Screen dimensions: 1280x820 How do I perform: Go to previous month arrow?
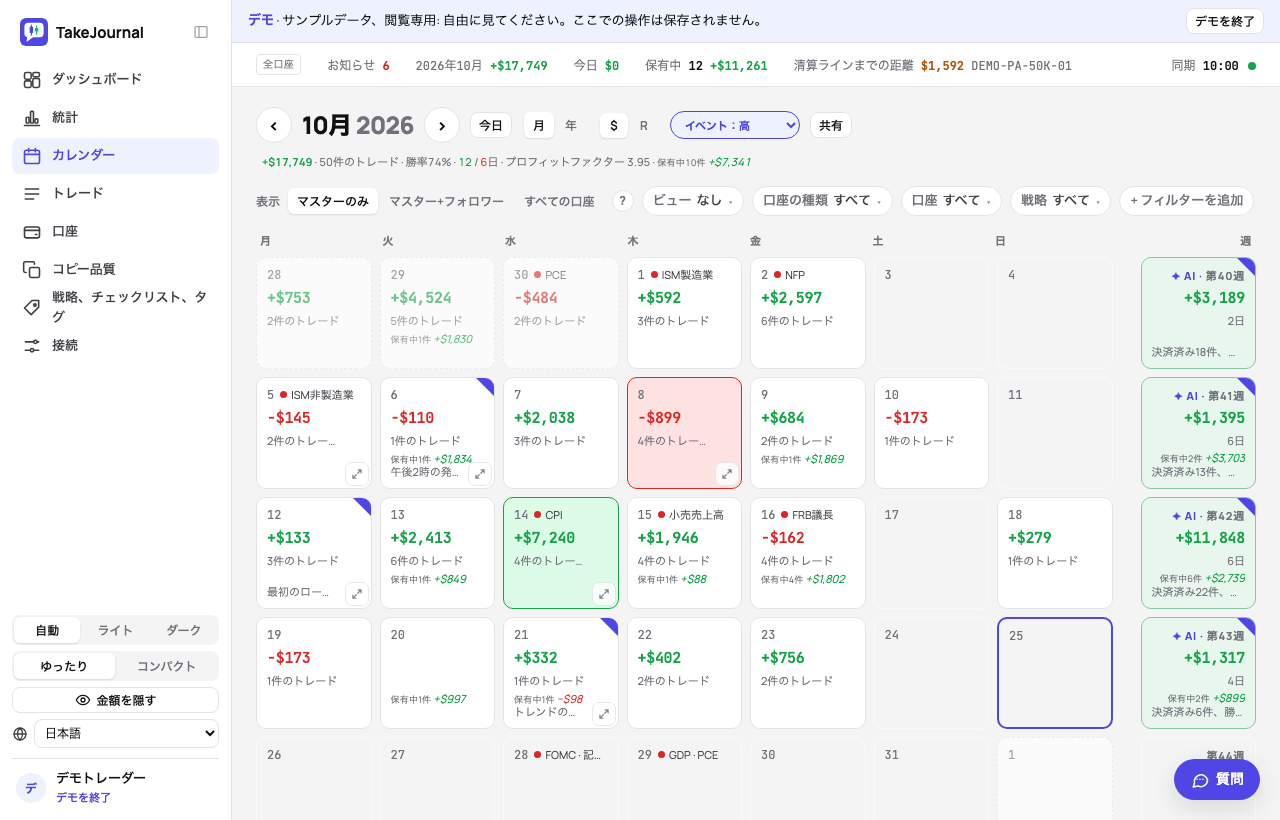[274, 125]
